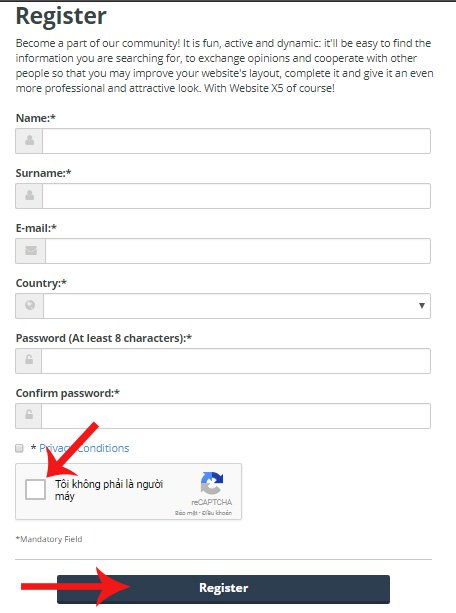Click the person icon beside Surname field
The height and width of the screenshot is (613, 456).
(29, 195)
